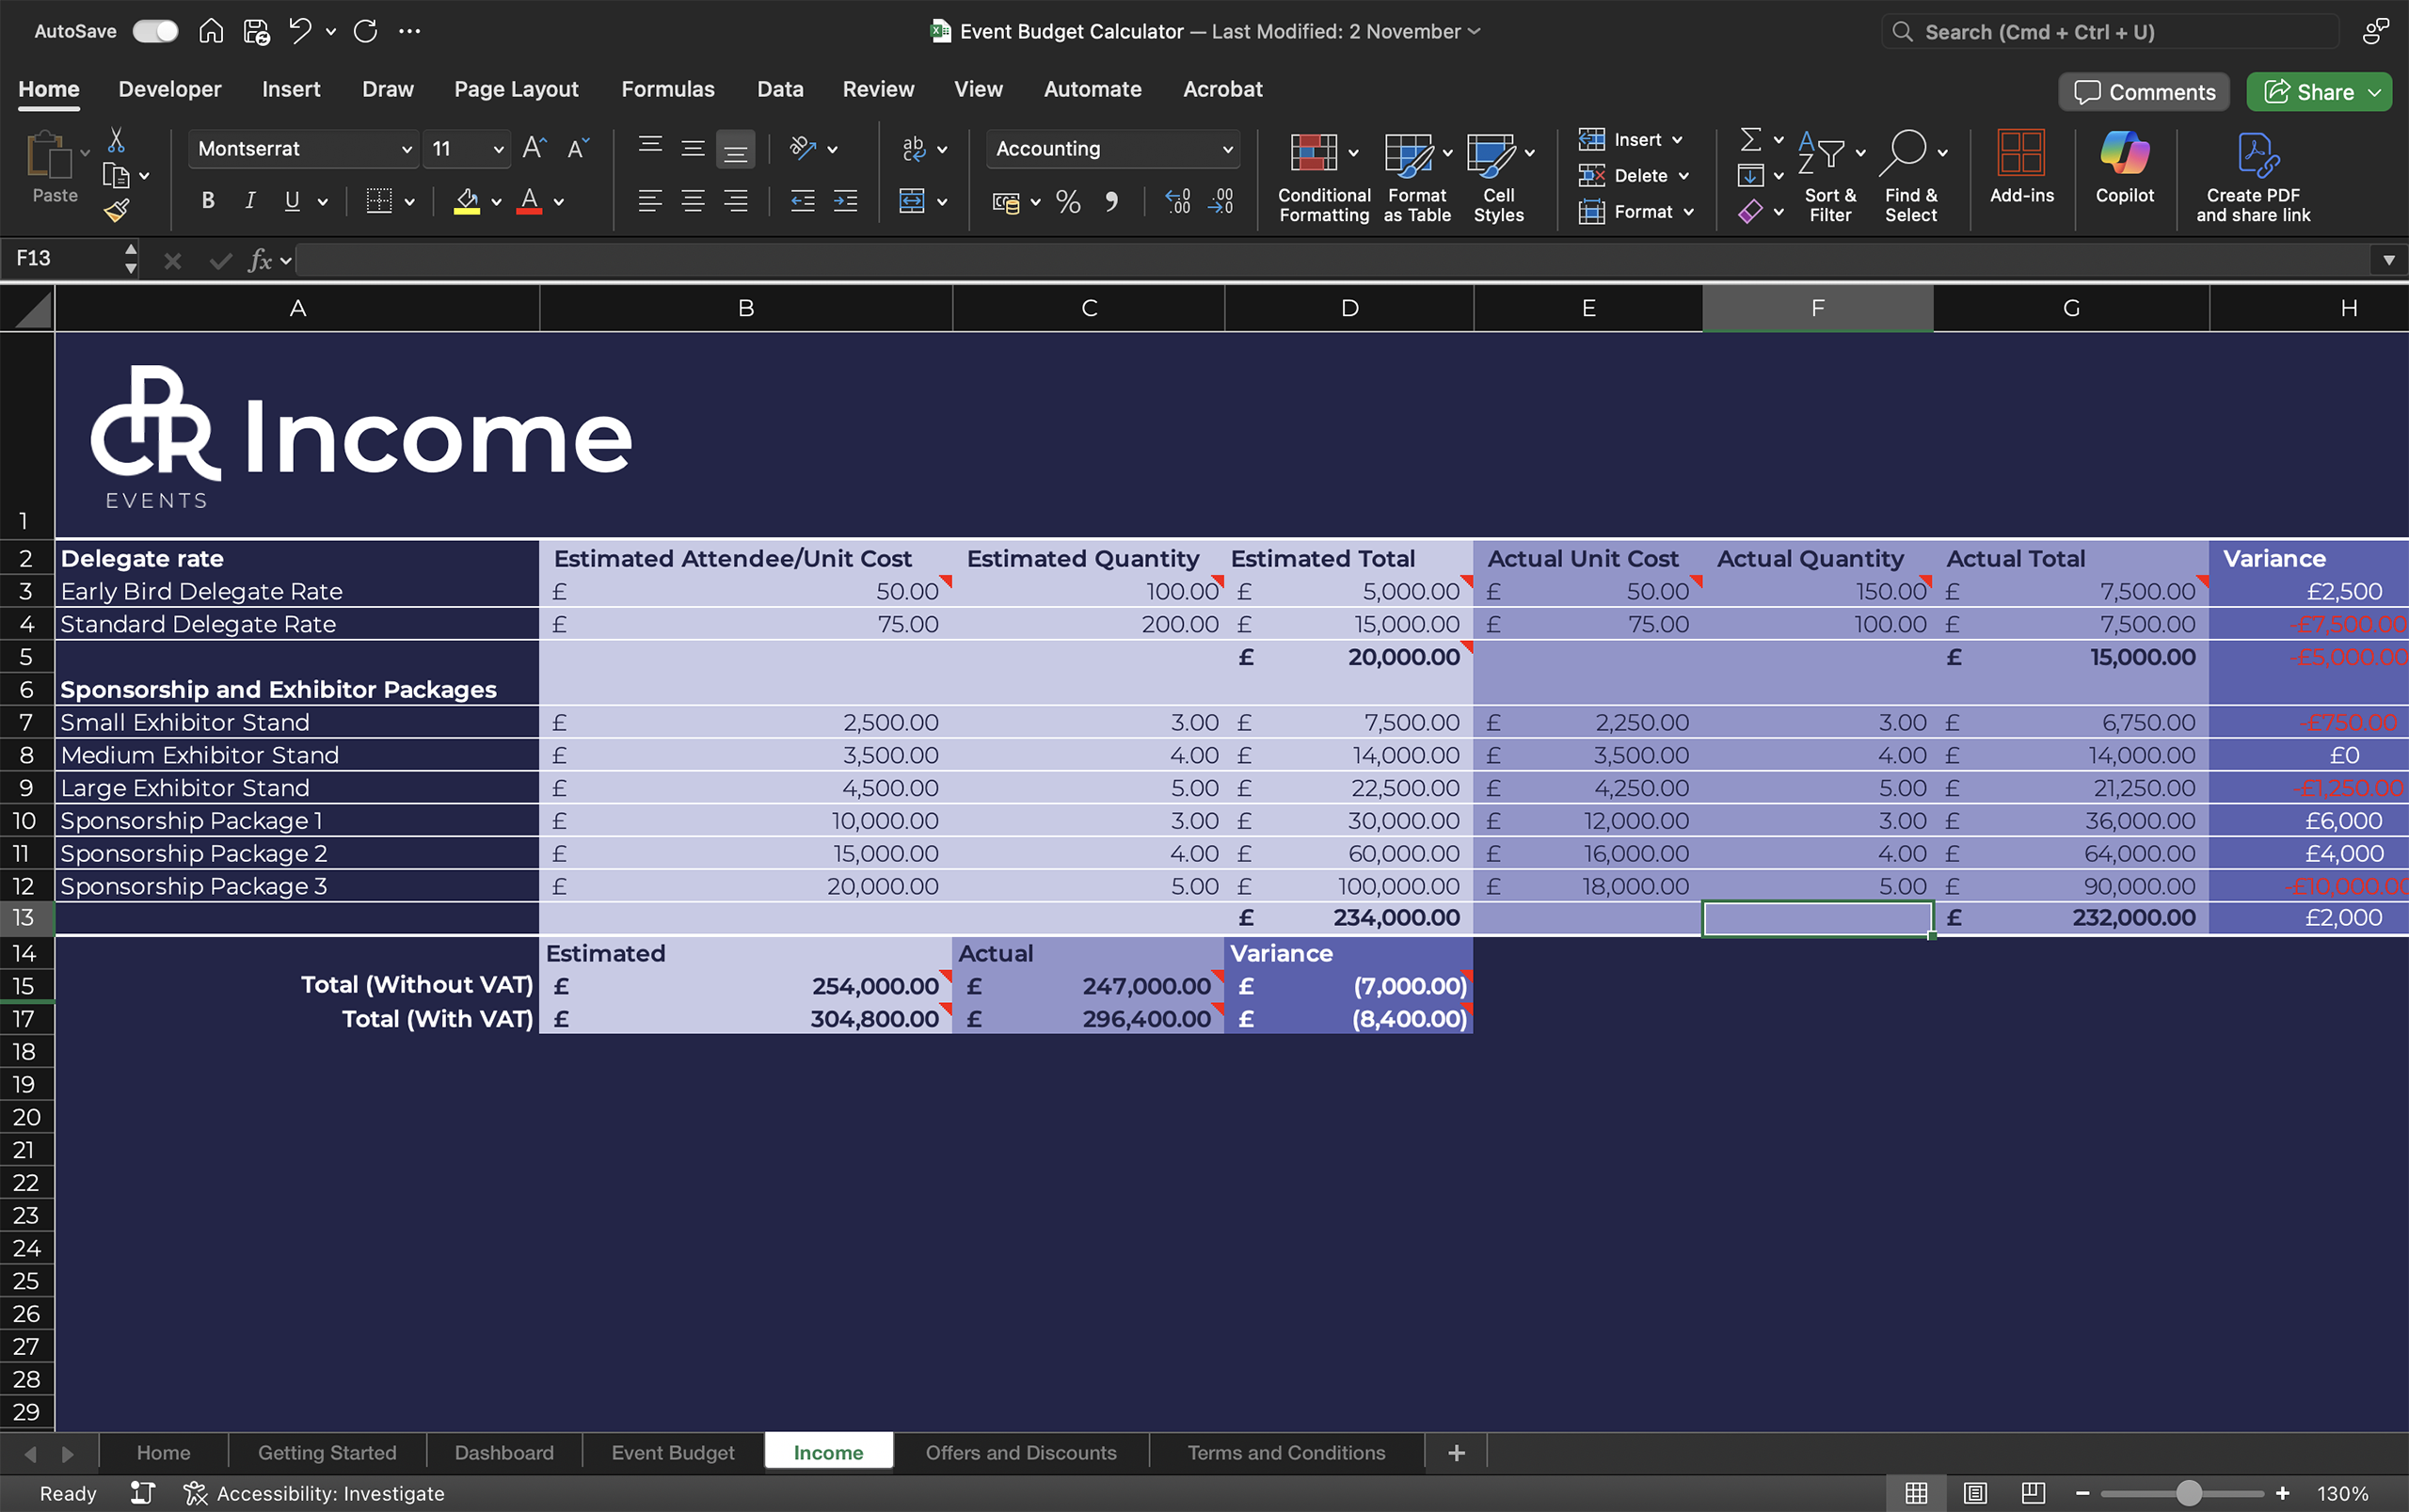Open the Accounting number format dropdown
The width and height of the screenshot is (2409, 1512).
[1227, 149]
